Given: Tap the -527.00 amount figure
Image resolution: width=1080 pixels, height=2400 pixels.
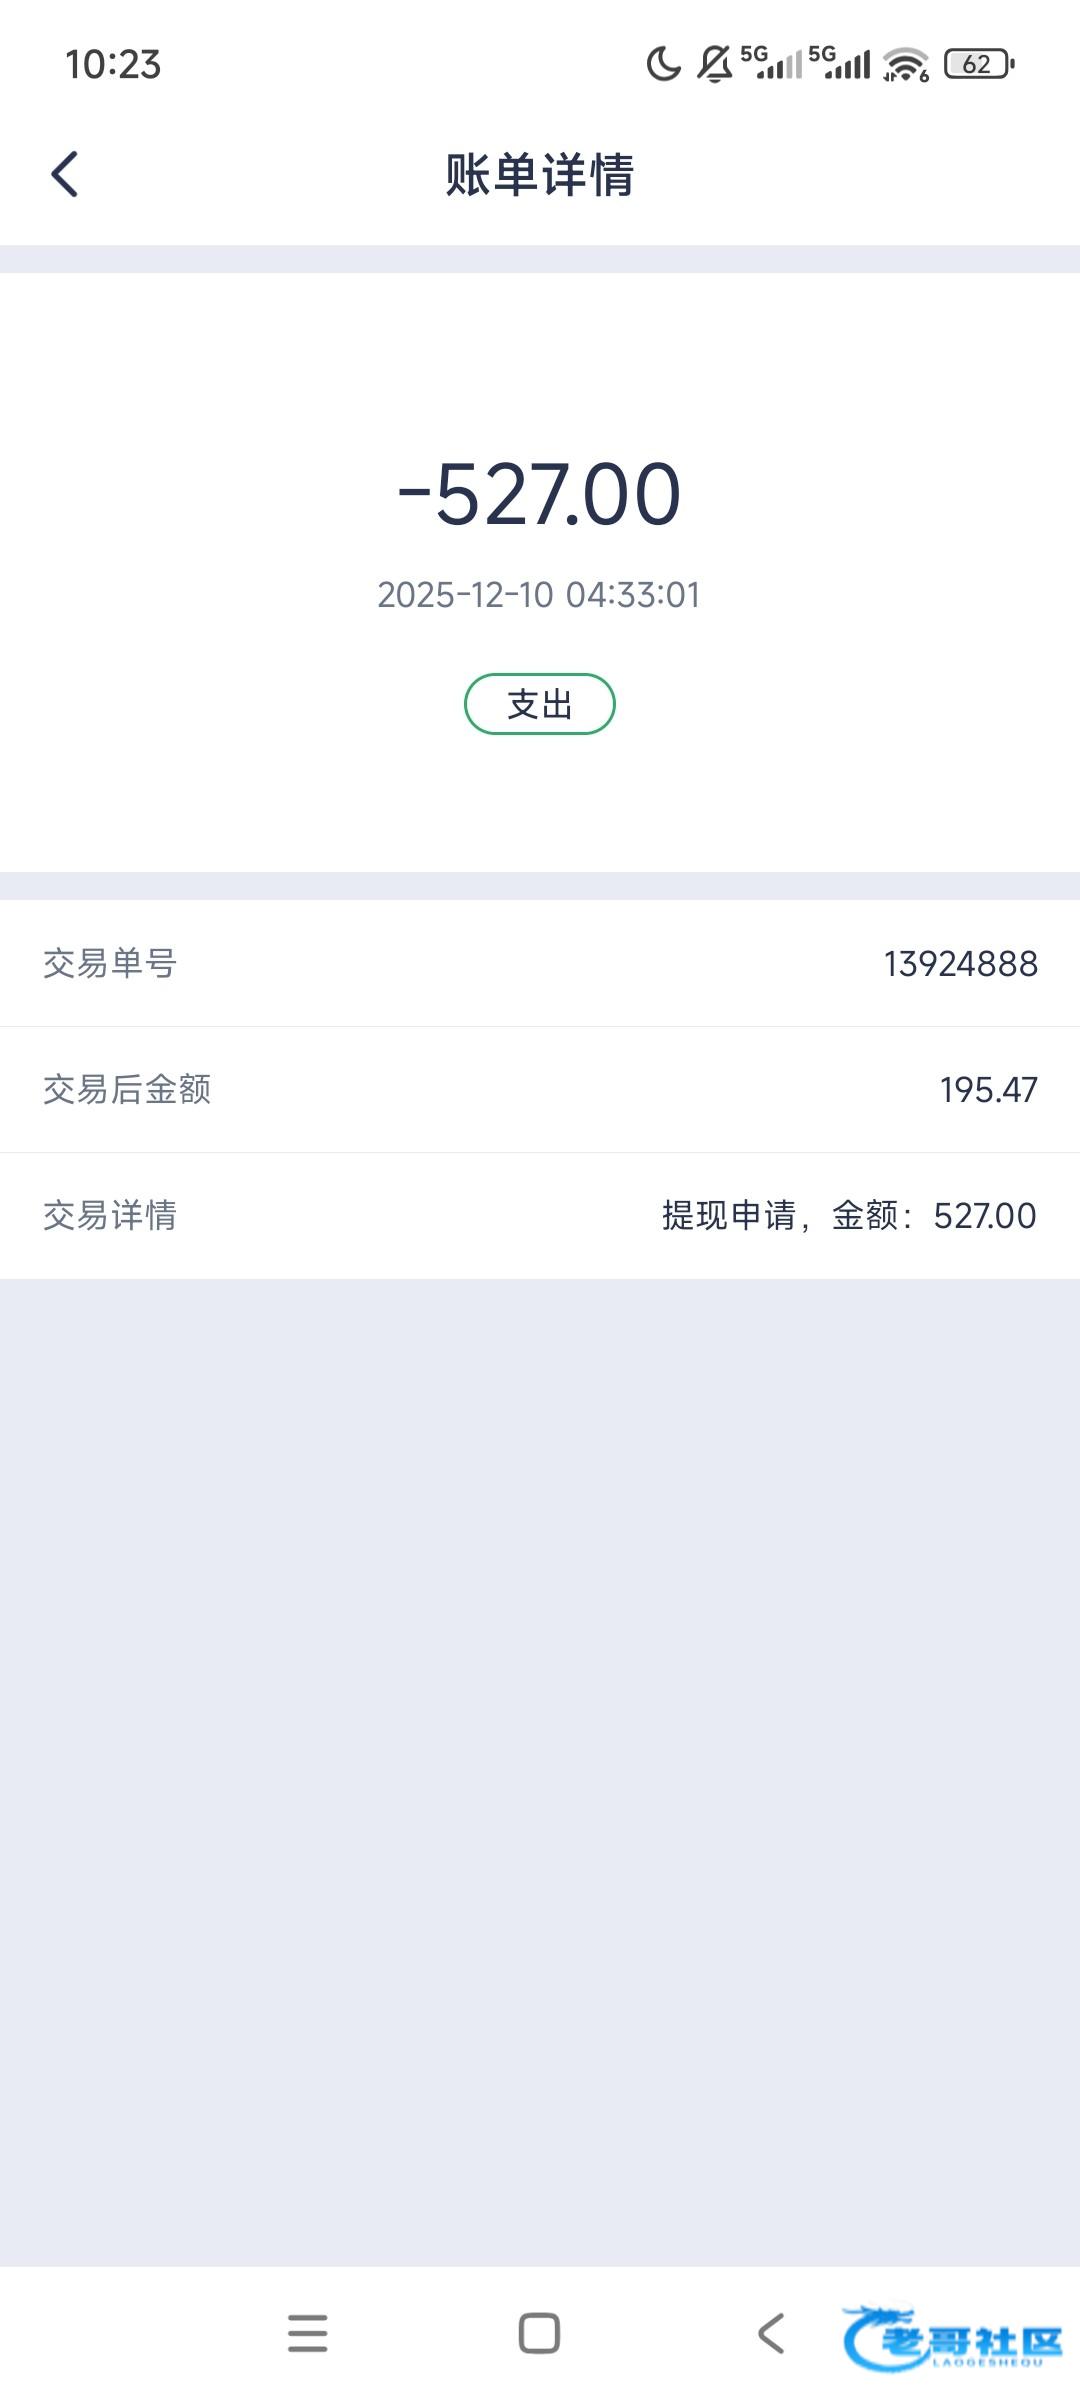Looking at the screenshot, I should pyautogui.click(x=539, y=494).
